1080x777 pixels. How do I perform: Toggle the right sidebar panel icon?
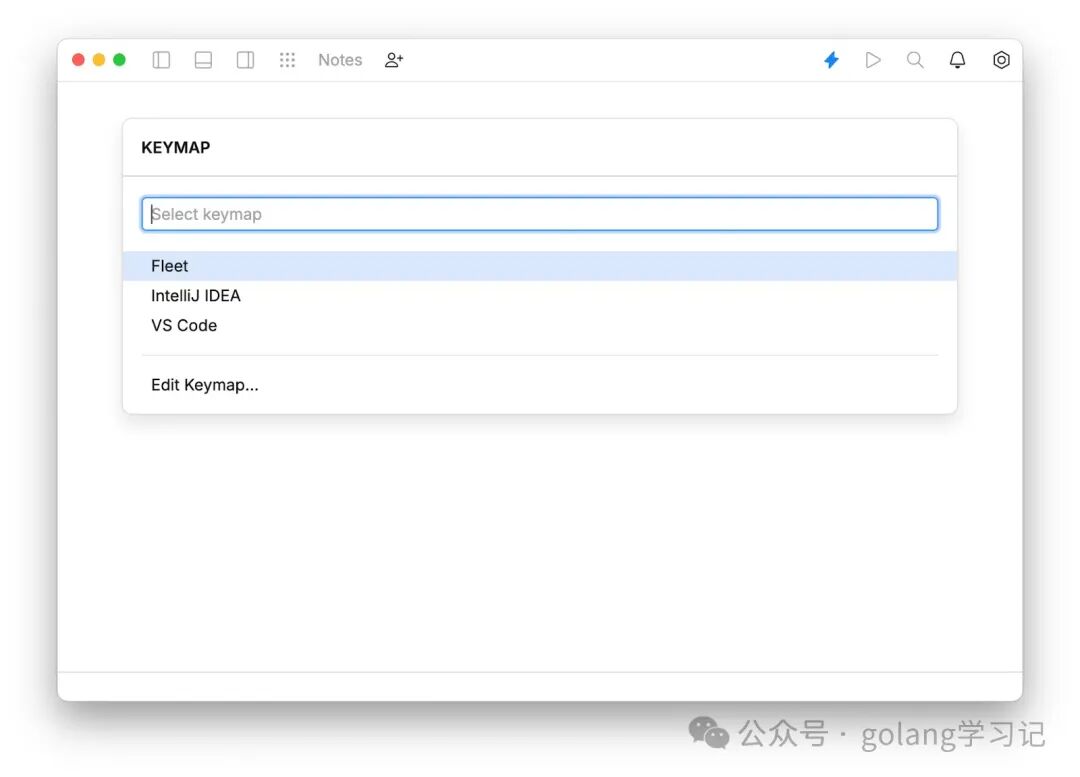pos(245,60)
